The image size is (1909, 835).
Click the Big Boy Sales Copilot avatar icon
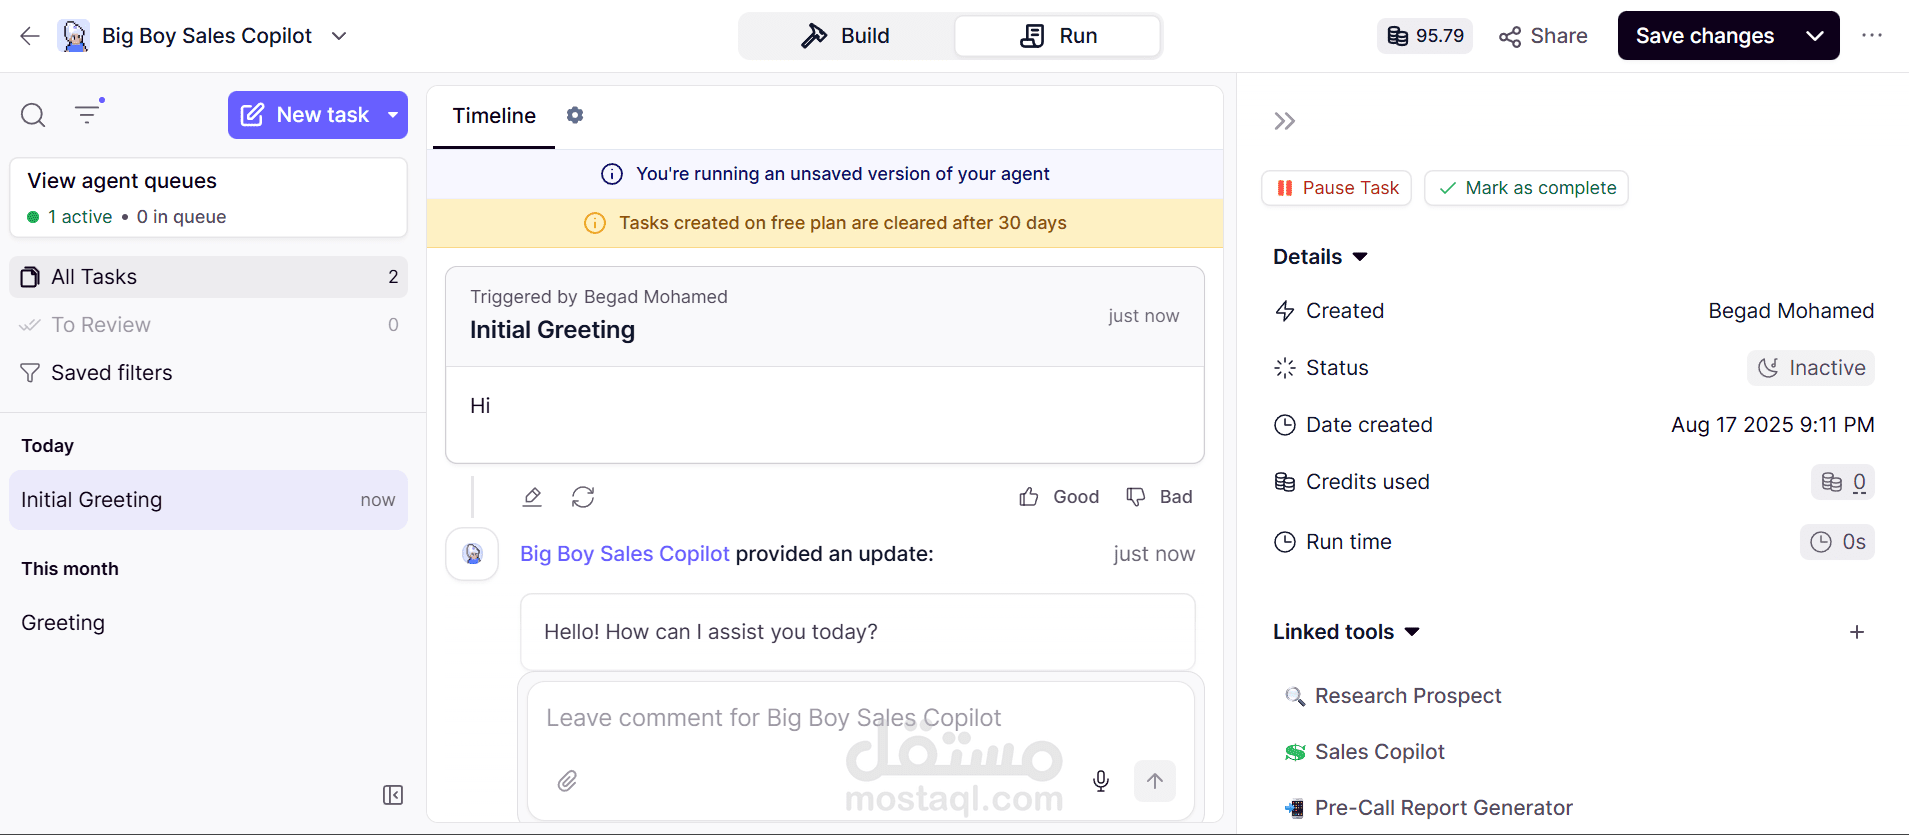pyautogui.click(x=74, y=36)
